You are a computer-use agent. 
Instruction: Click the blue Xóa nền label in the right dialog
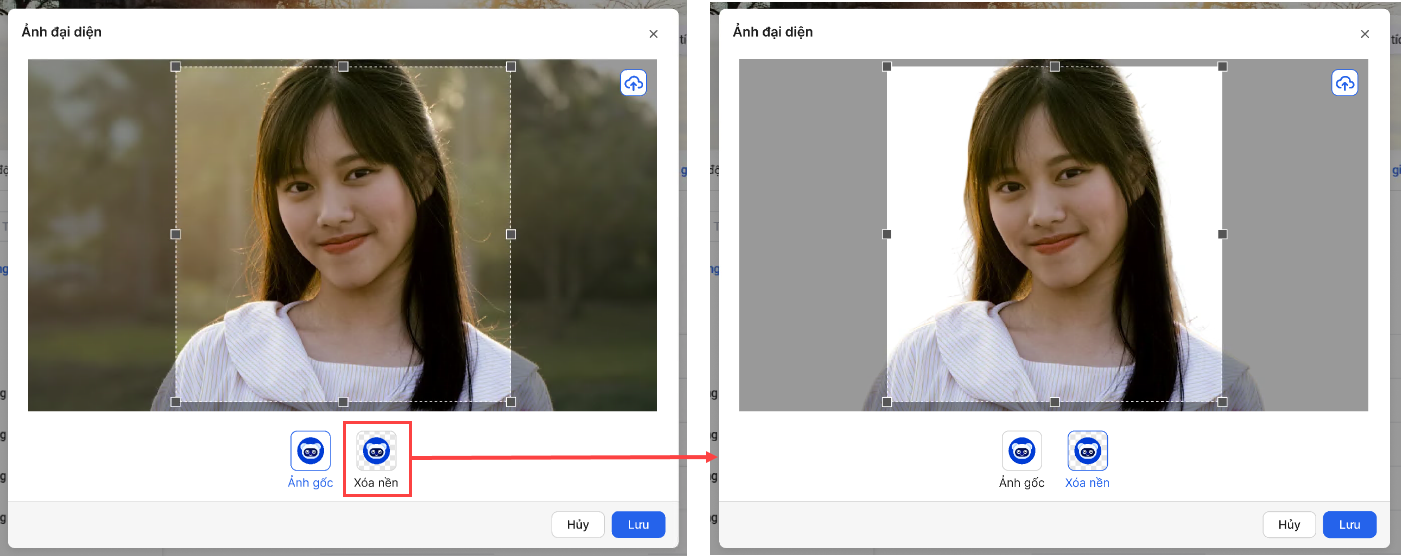[x=1087, y=483]
